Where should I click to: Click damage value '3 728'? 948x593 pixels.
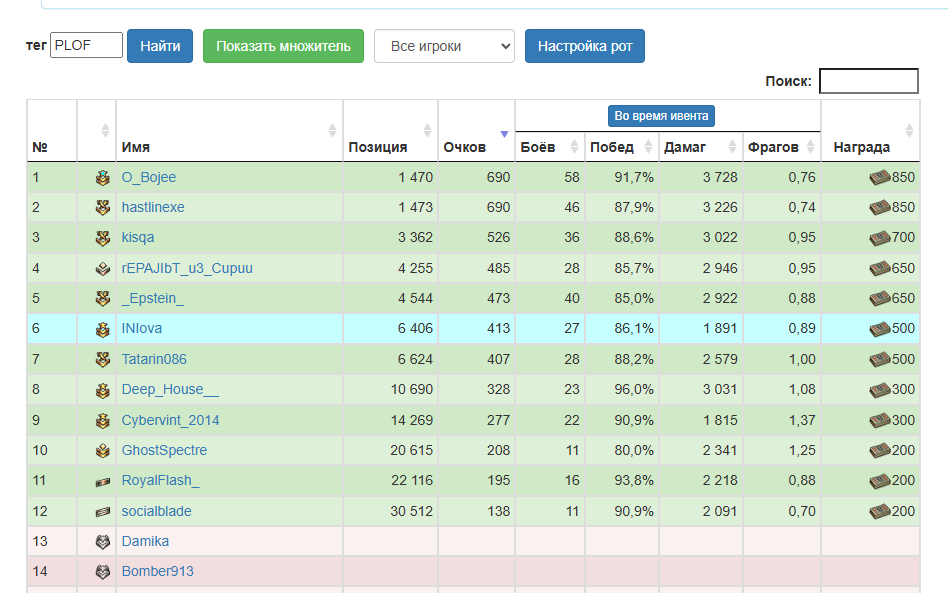click(720, 178)
